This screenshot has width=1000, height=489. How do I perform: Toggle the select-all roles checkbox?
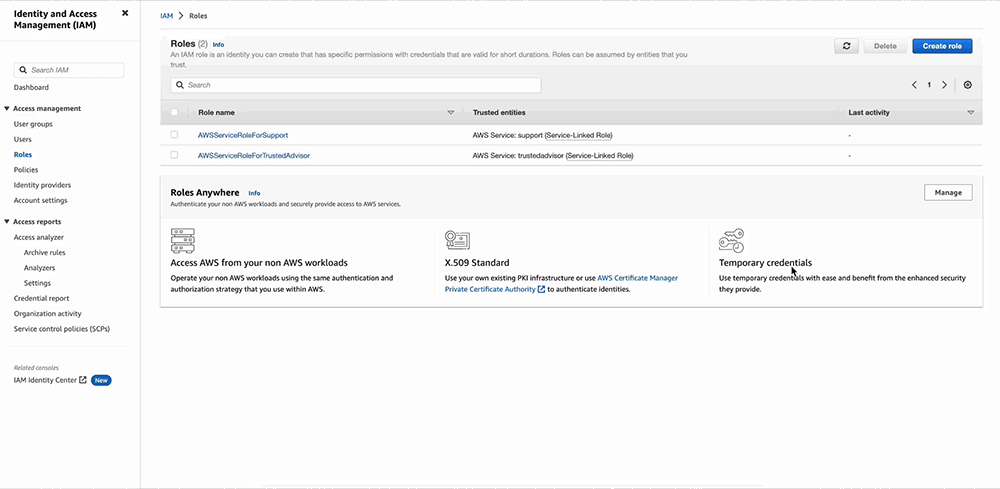[x=174, y=112]
